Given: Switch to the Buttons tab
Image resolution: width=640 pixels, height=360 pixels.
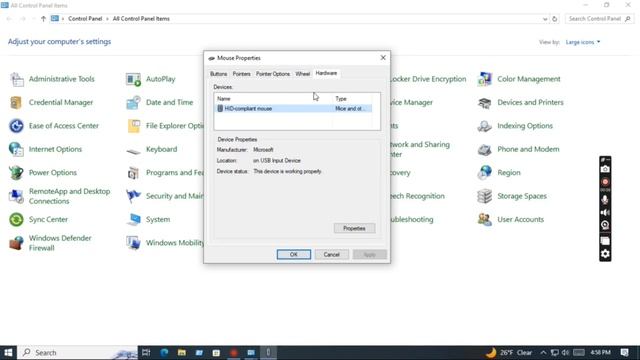Looking at the screenshot, I should 218,74.
